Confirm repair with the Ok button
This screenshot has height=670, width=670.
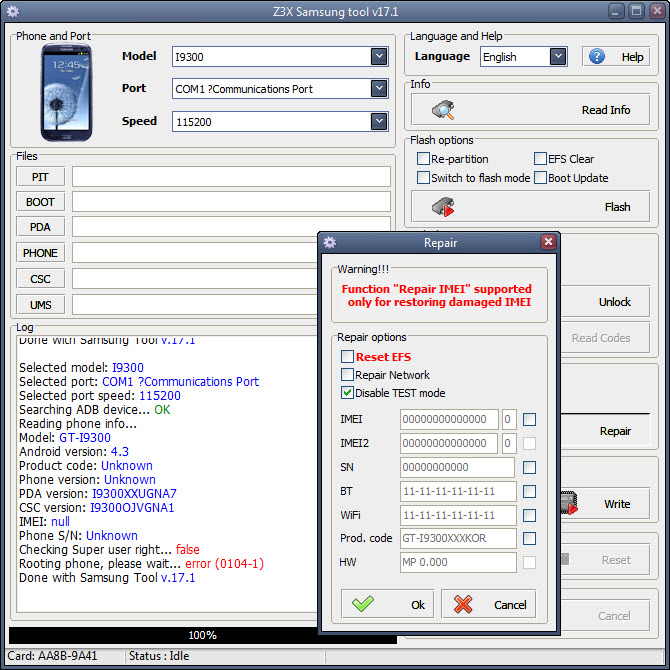point(388,604)
